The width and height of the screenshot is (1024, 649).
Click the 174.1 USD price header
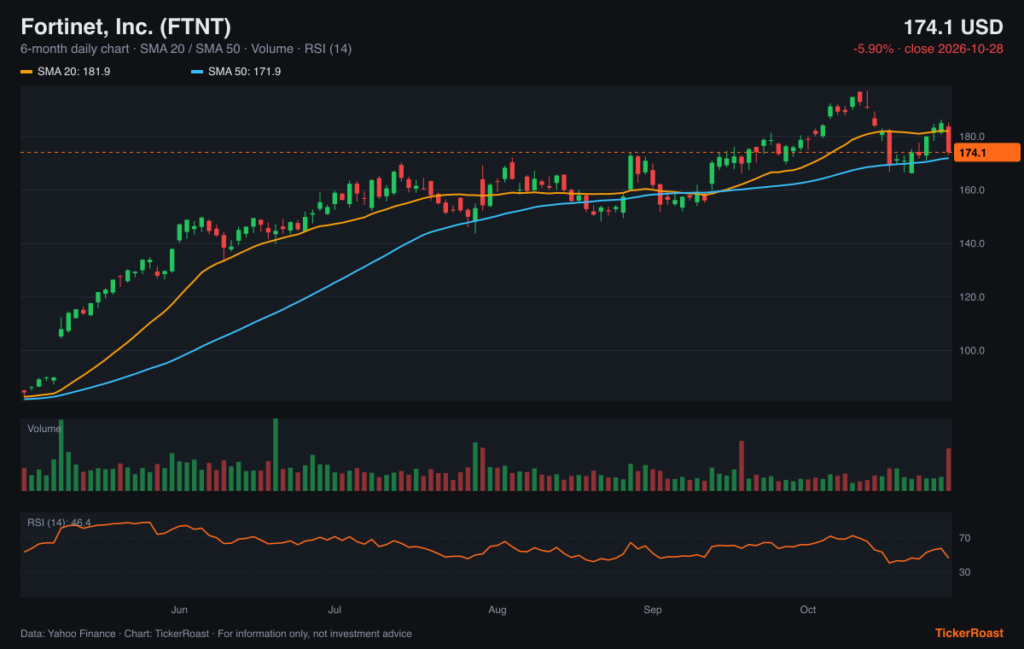(953, 27)
